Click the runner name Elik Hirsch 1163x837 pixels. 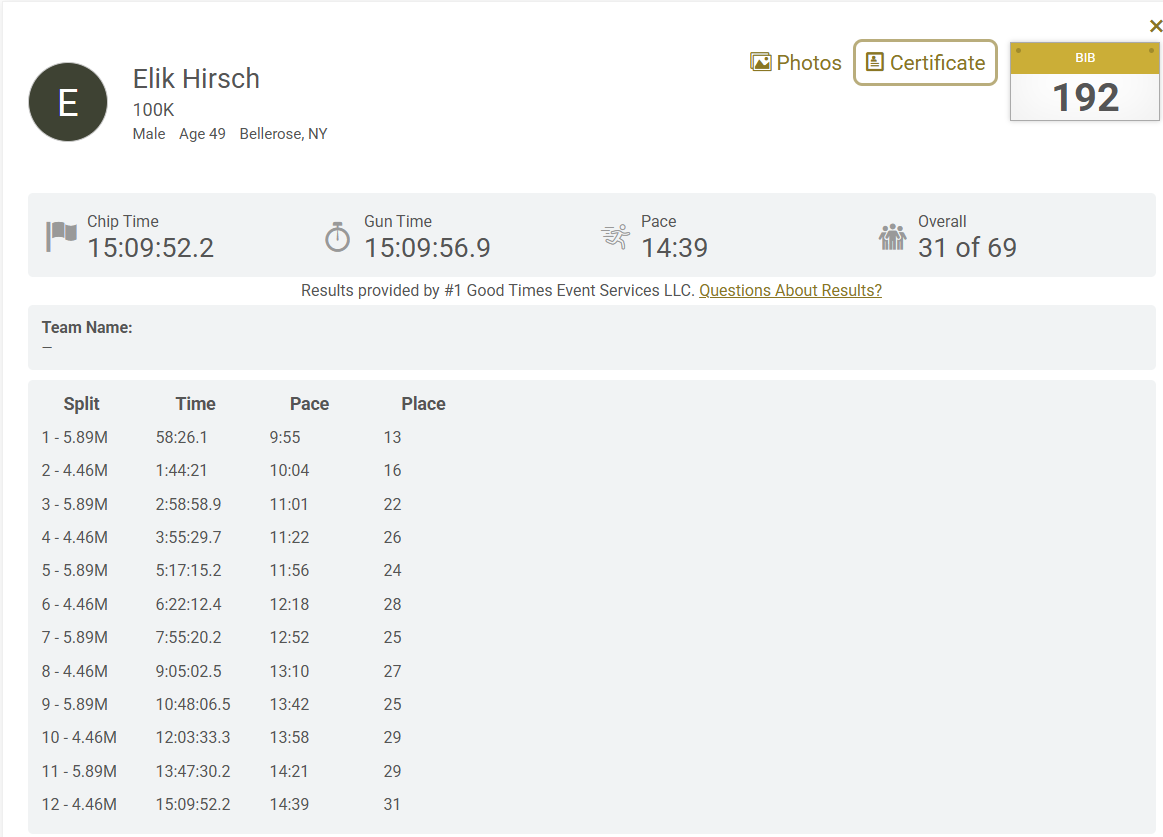[x=196, y=79]
